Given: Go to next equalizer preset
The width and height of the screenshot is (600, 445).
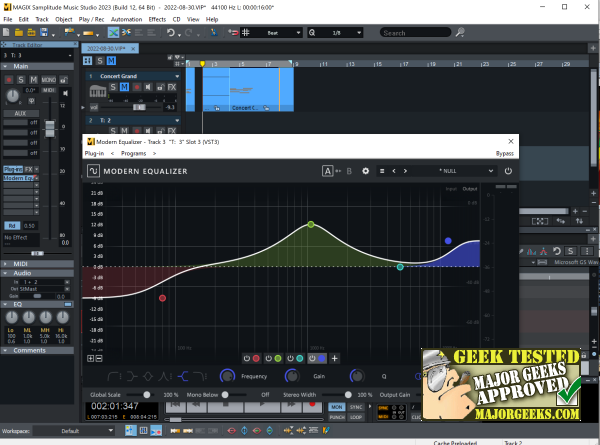Looking at the screenshot, I should [405, 171].
